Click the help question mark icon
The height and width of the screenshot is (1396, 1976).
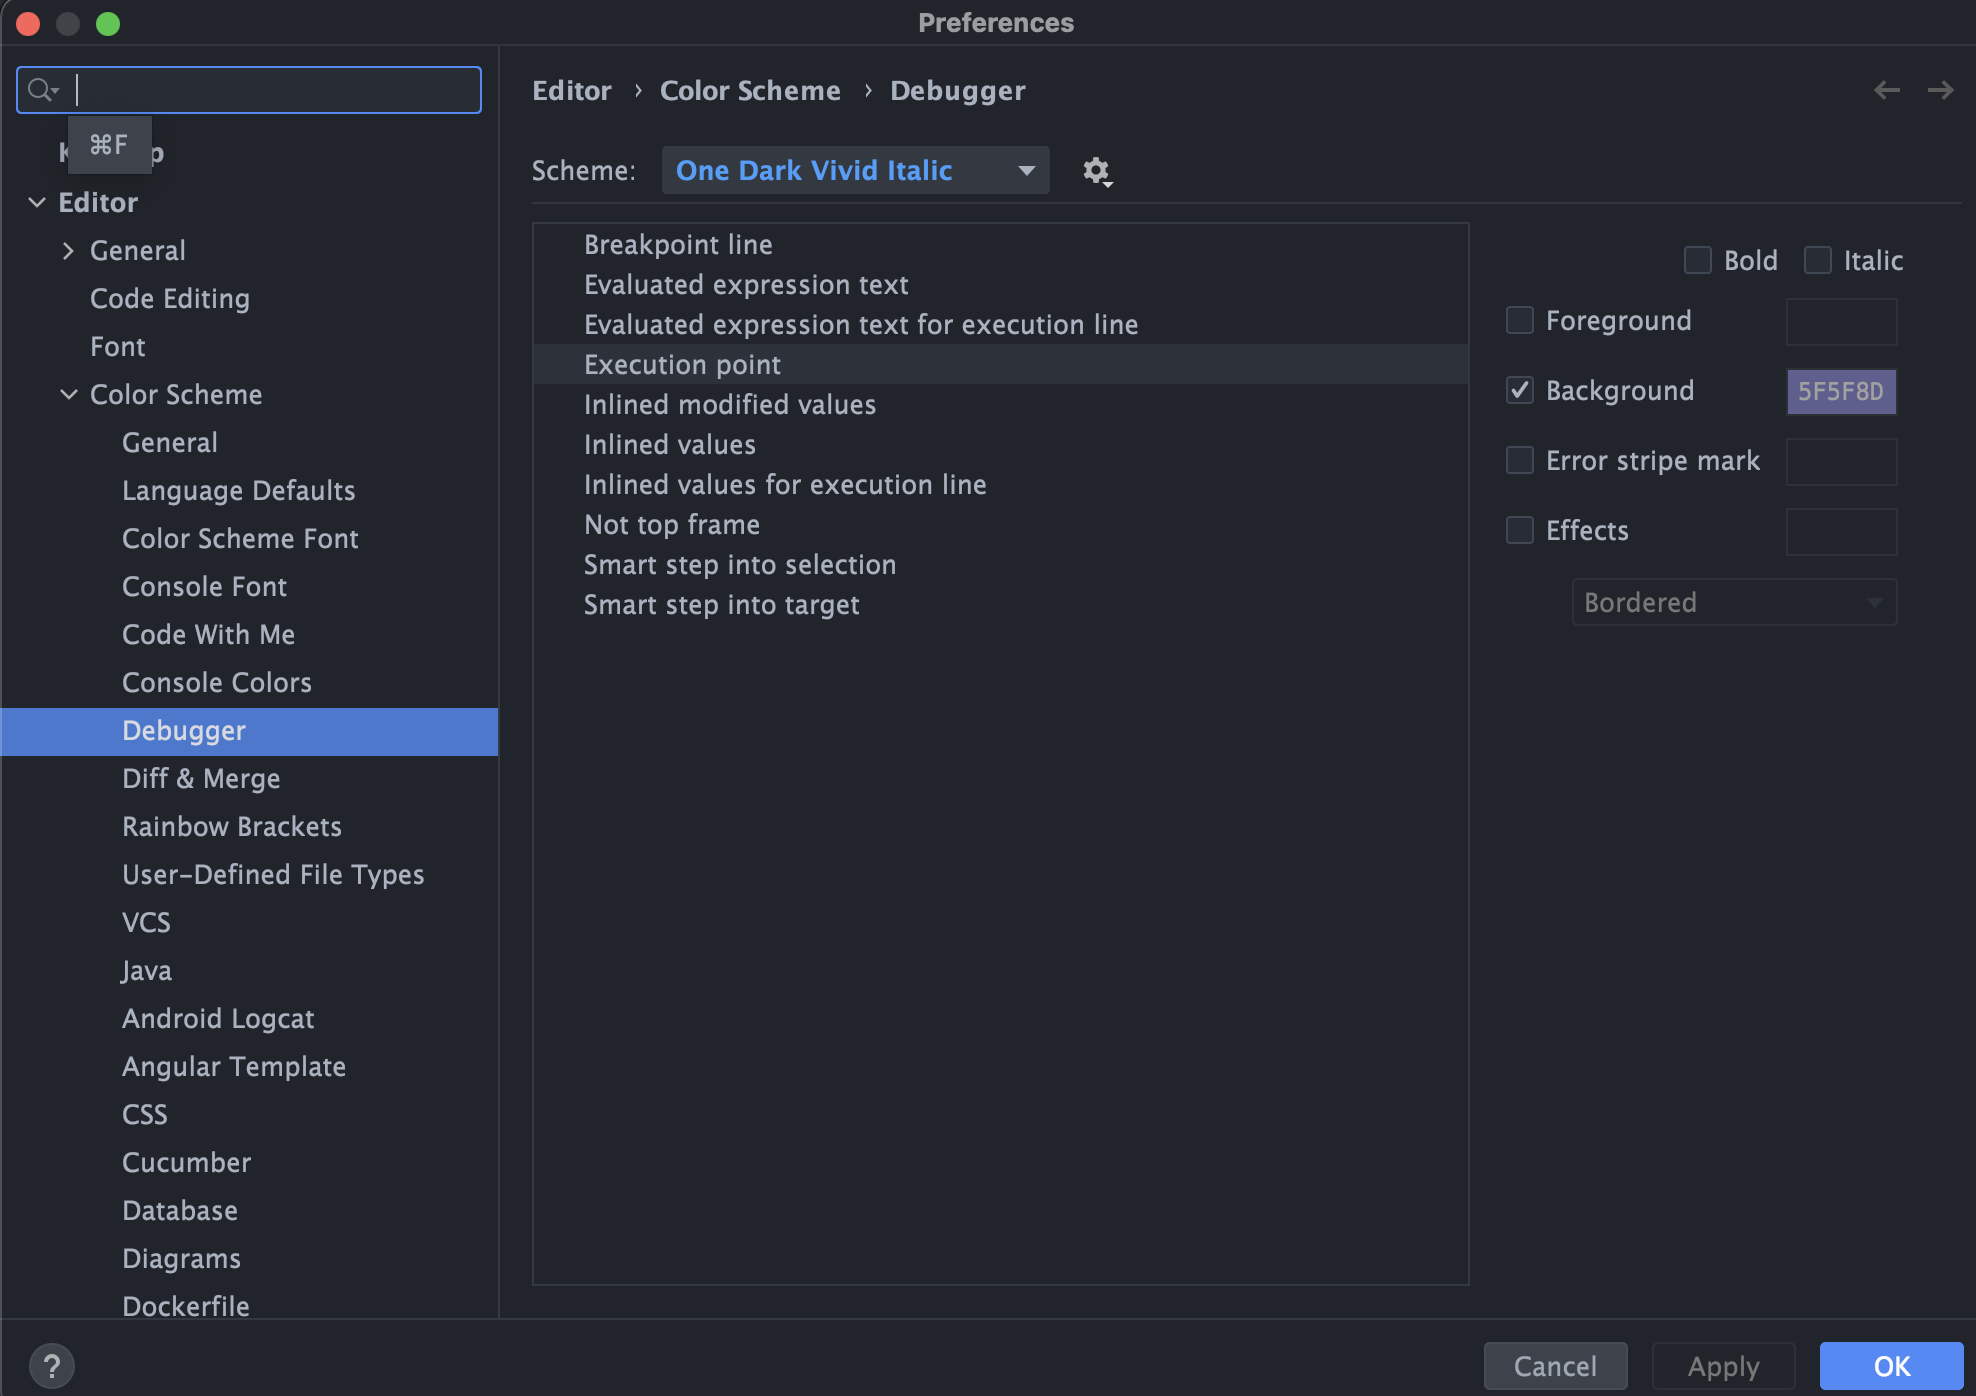click(x=53, y=1364)
